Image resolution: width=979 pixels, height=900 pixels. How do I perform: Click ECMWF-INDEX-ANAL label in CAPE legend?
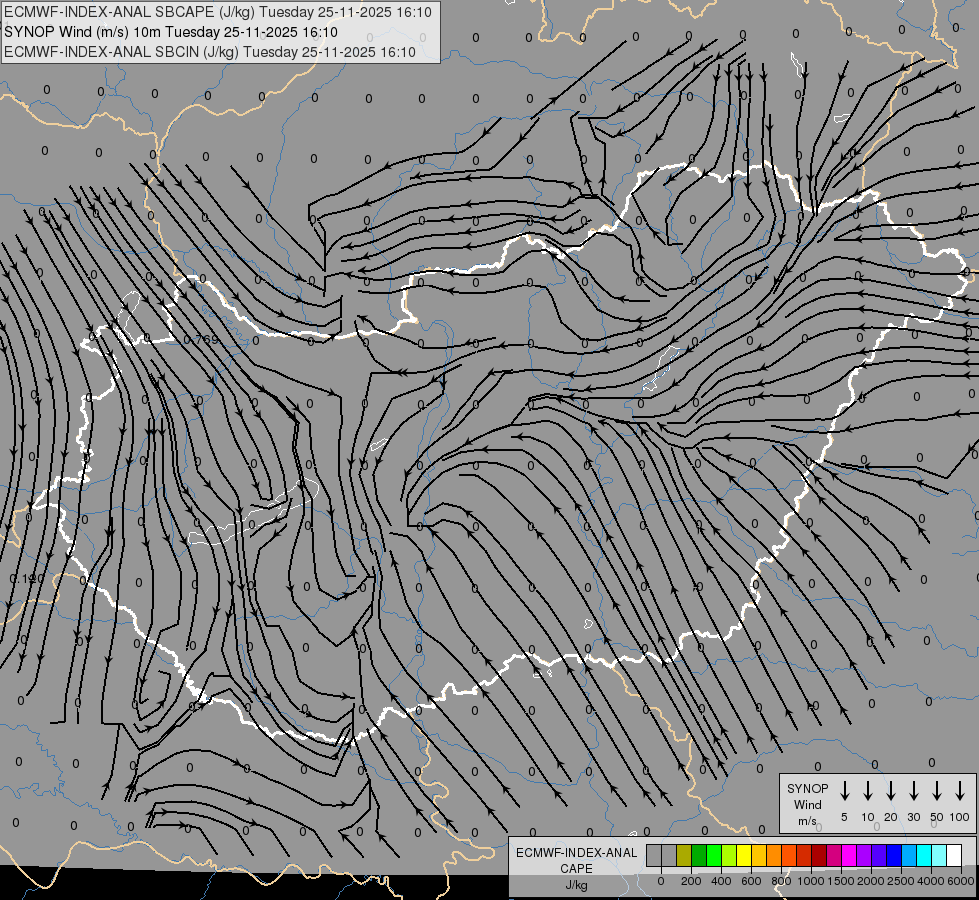point(576,853)
